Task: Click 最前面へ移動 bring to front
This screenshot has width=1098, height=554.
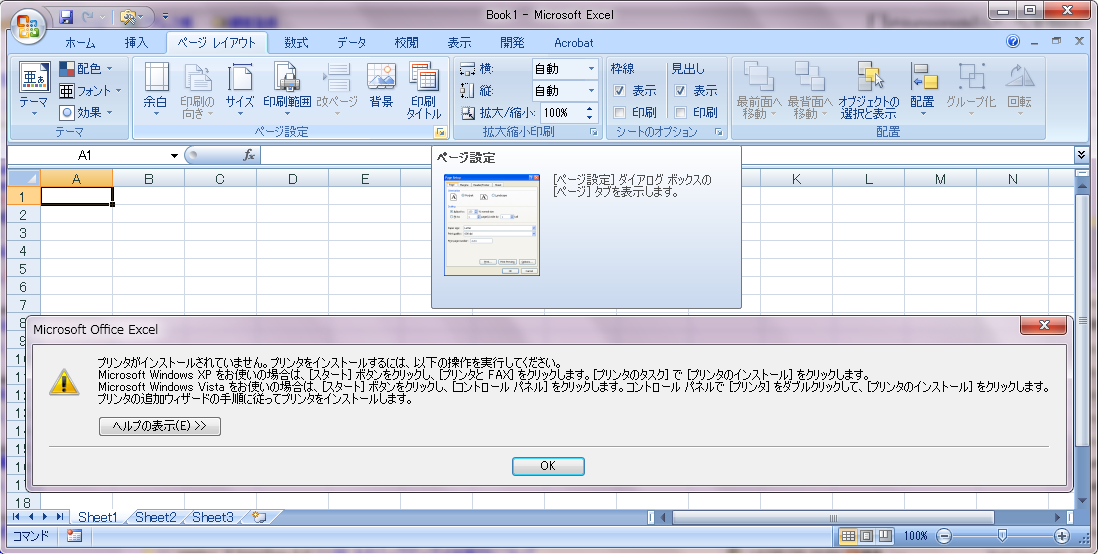Action: (x=758, y=90)
